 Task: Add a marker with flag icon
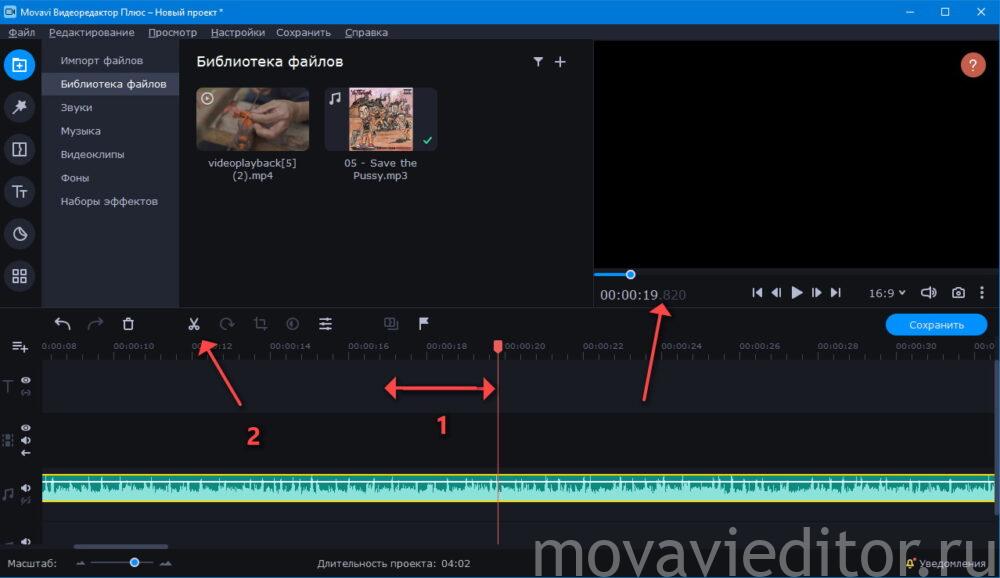(423, 324)
